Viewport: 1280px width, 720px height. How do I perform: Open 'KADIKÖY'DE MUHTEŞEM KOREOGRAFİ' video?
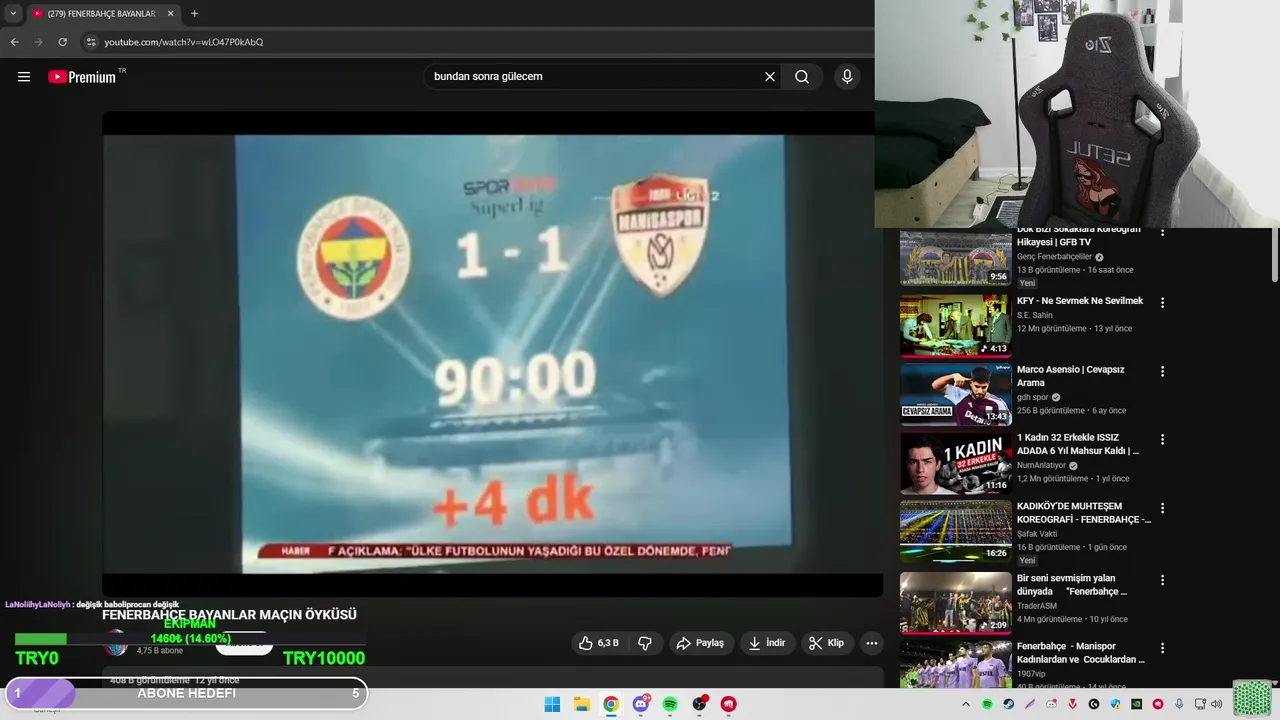[1084, 513]
